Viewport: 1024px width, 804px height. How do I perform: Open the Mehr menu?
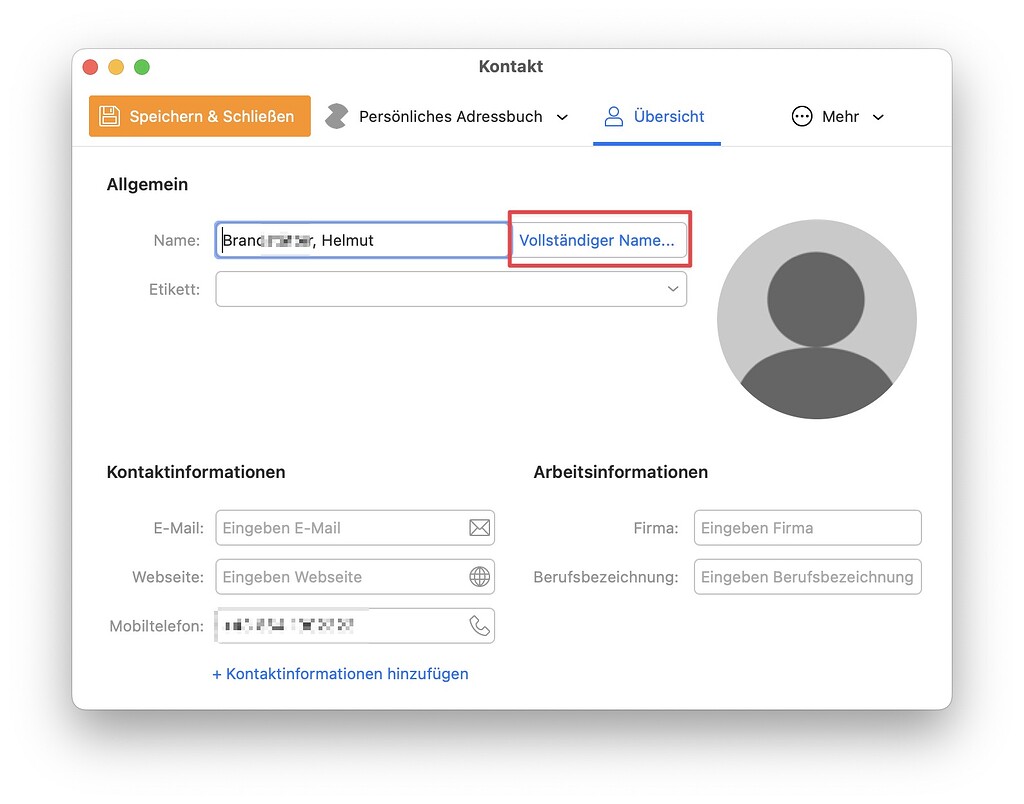tap(838, 116)
